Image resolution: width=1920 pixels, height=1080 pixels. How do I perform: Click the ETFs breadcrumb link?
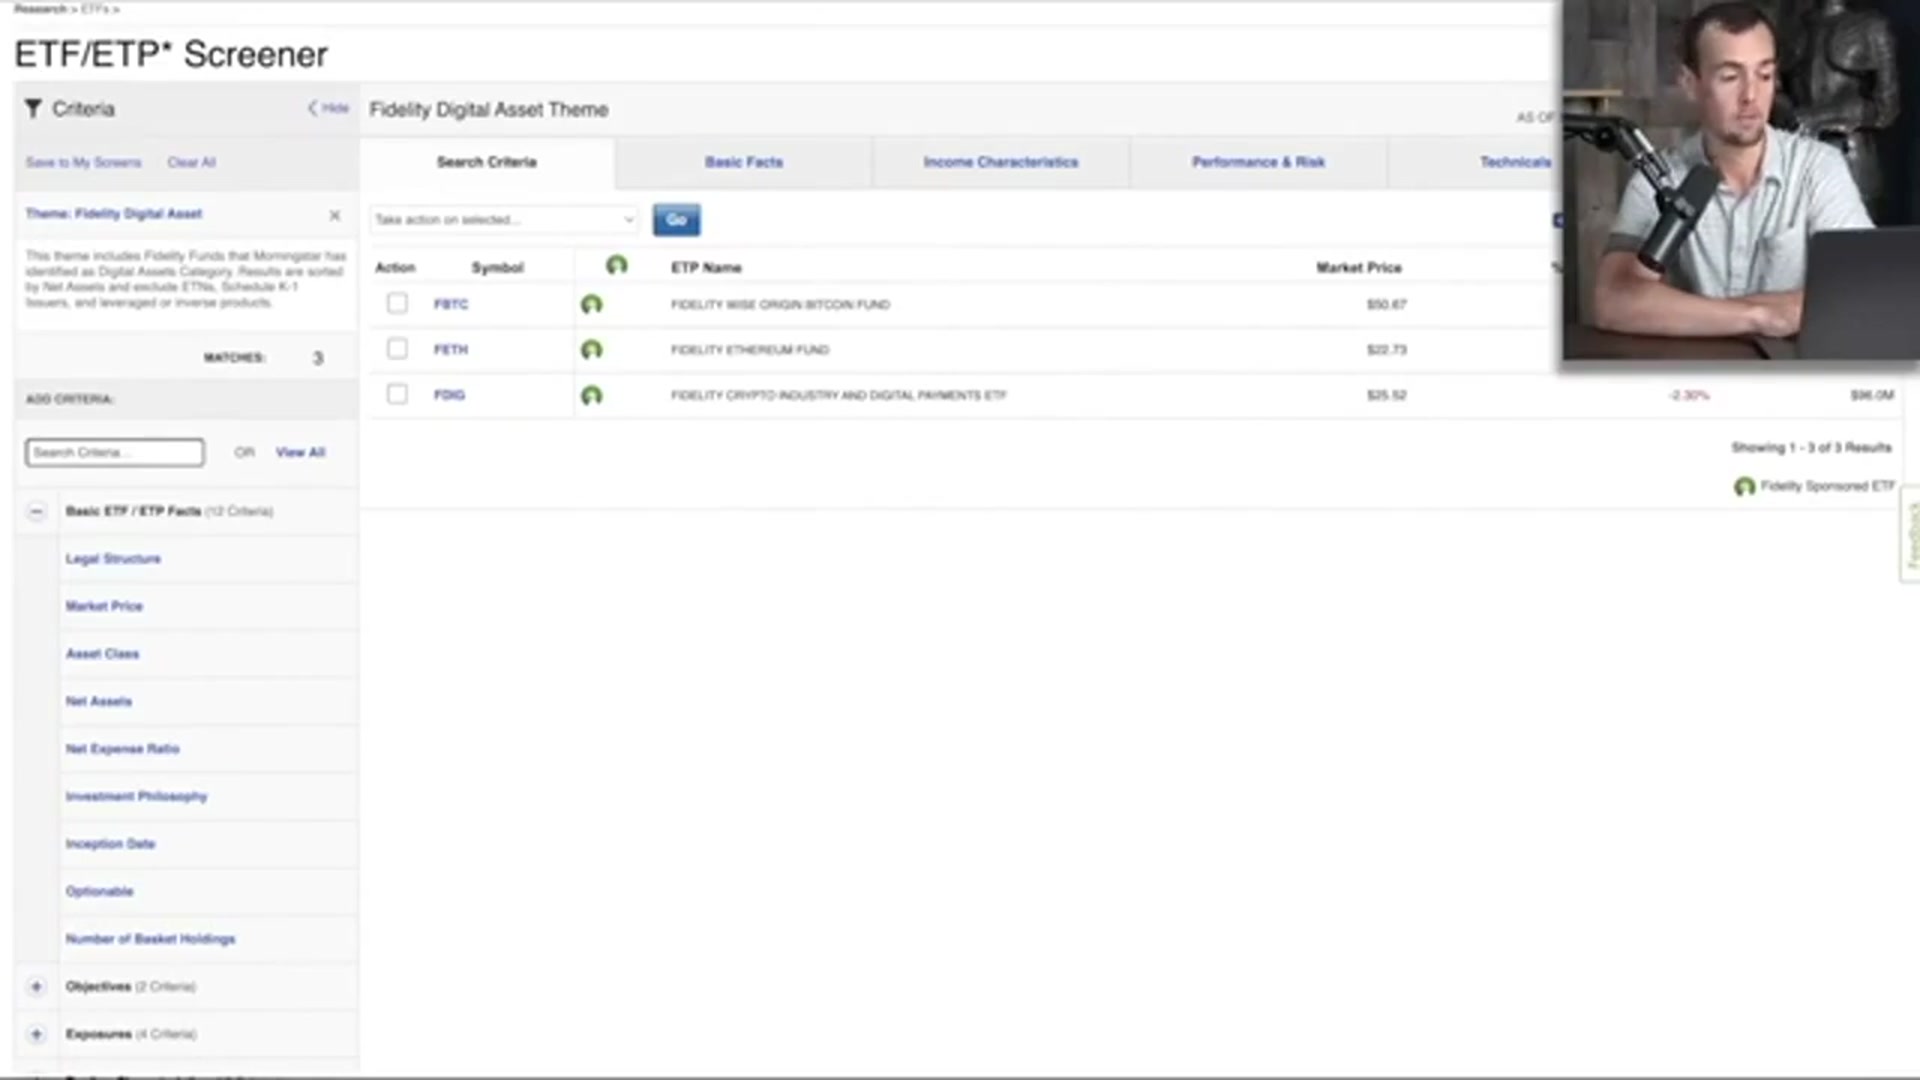94,8
